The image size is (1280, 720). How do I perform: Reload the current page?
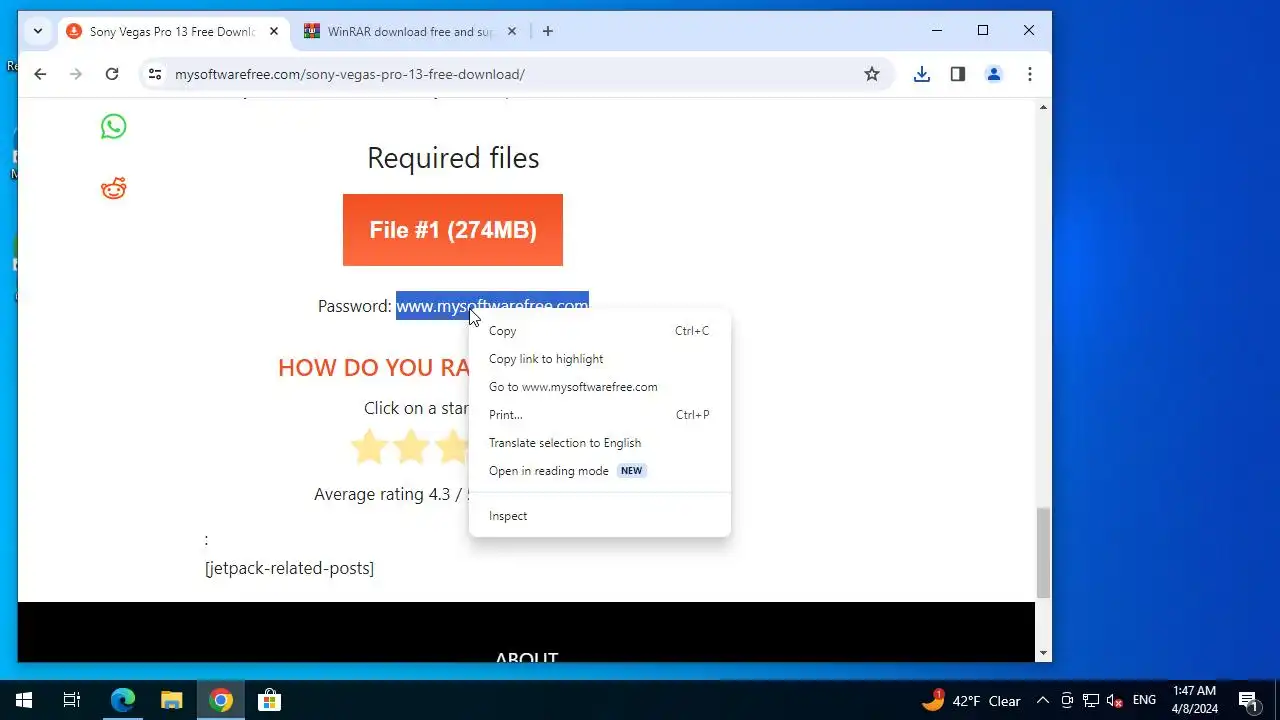click(x=112, y=74)
